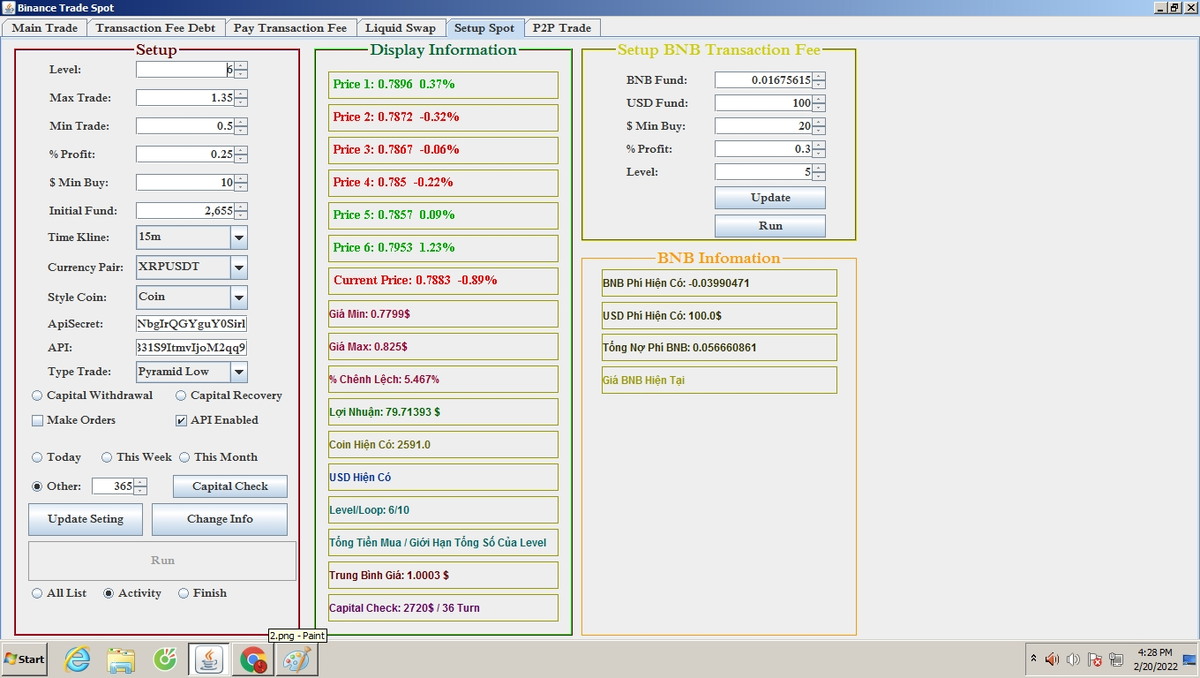1200x678 pixels.
Task: Click the USD Fund input field
Action: coord(764,103)
